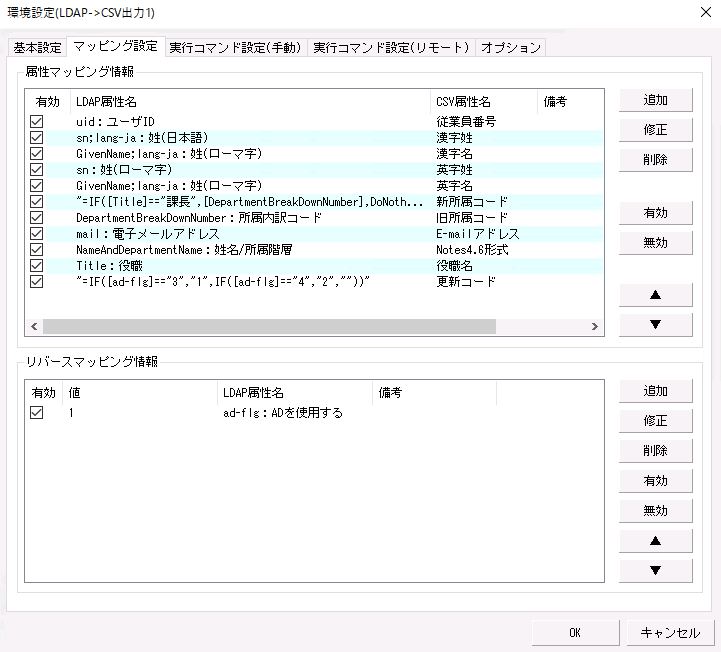
Task: Disable the ad-flg reverse mapping checkbox
Action: click(37, 412)
